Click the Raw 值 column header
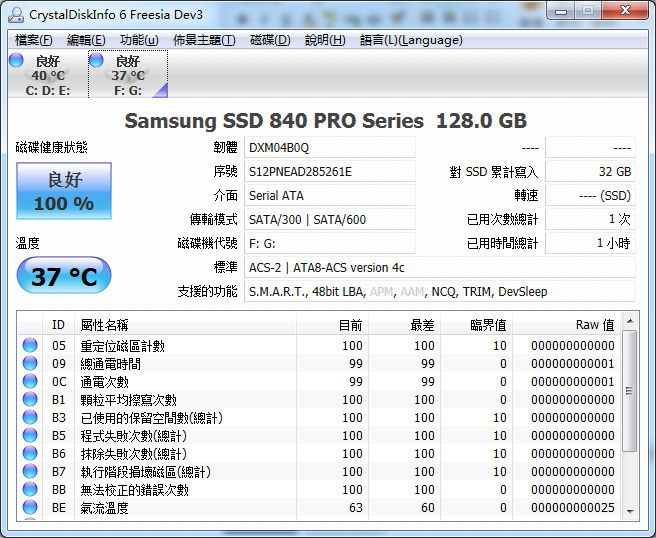Screen dimensions: 656x538 566,325
